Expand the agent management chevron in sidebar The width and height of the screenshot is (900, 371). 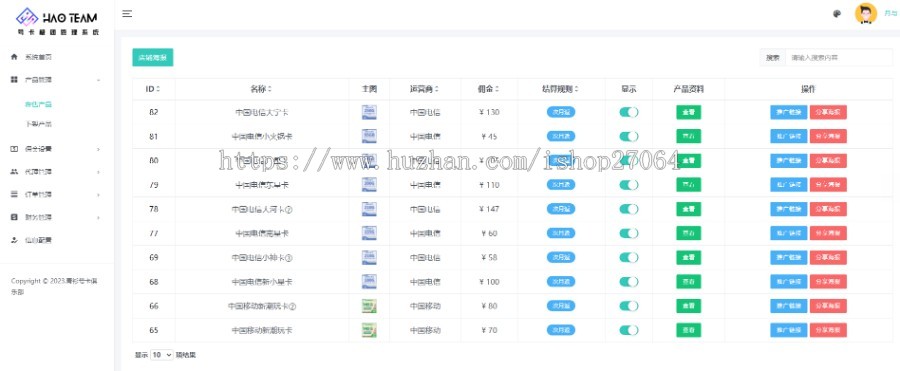click(99, 172)
